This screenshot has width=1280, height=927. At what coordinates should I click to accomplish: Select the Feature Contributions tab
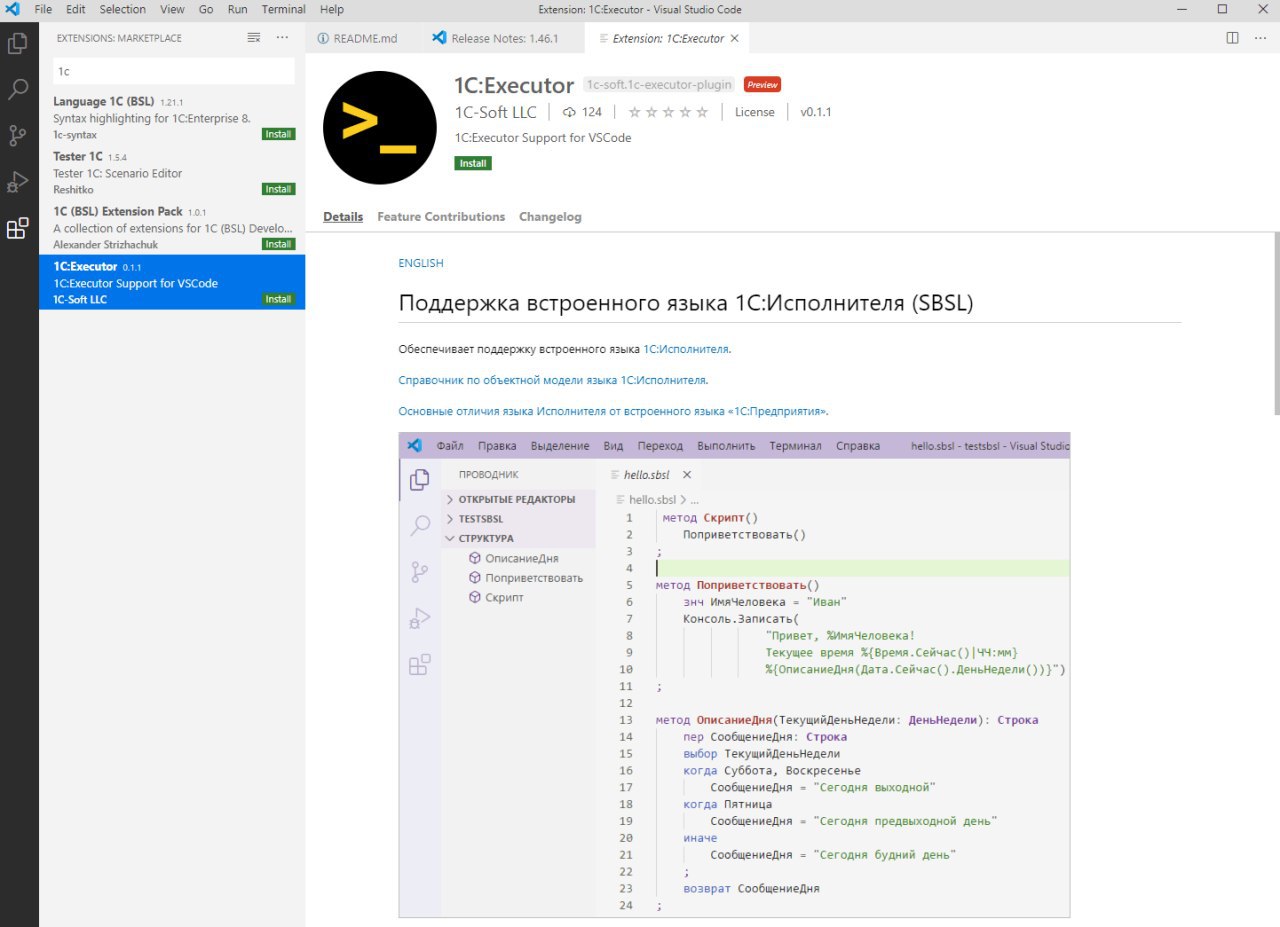click(x=441, y=217)
